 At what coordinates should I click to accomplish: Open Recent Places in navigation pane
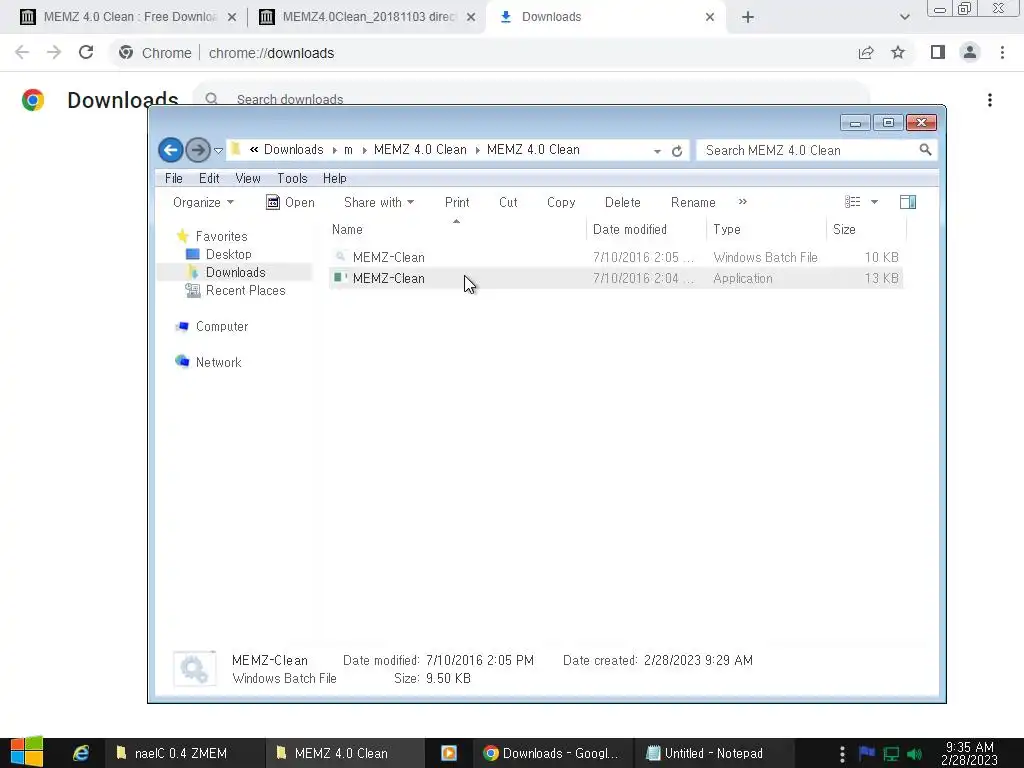236,291
